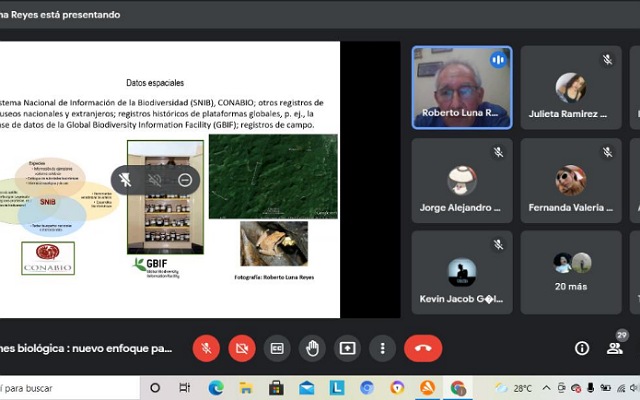Viewport: 640px width, 400px height.
Task: Raise your hand in the meeting
Action: coord(312,348)
